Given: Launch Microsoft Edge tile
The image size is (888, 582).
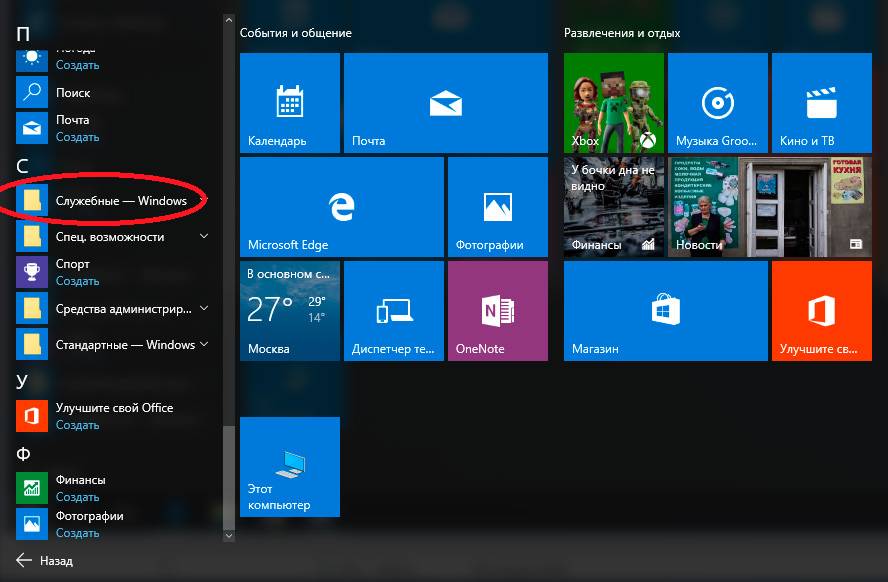Looking at the screenshot, I should pos(341,206).
